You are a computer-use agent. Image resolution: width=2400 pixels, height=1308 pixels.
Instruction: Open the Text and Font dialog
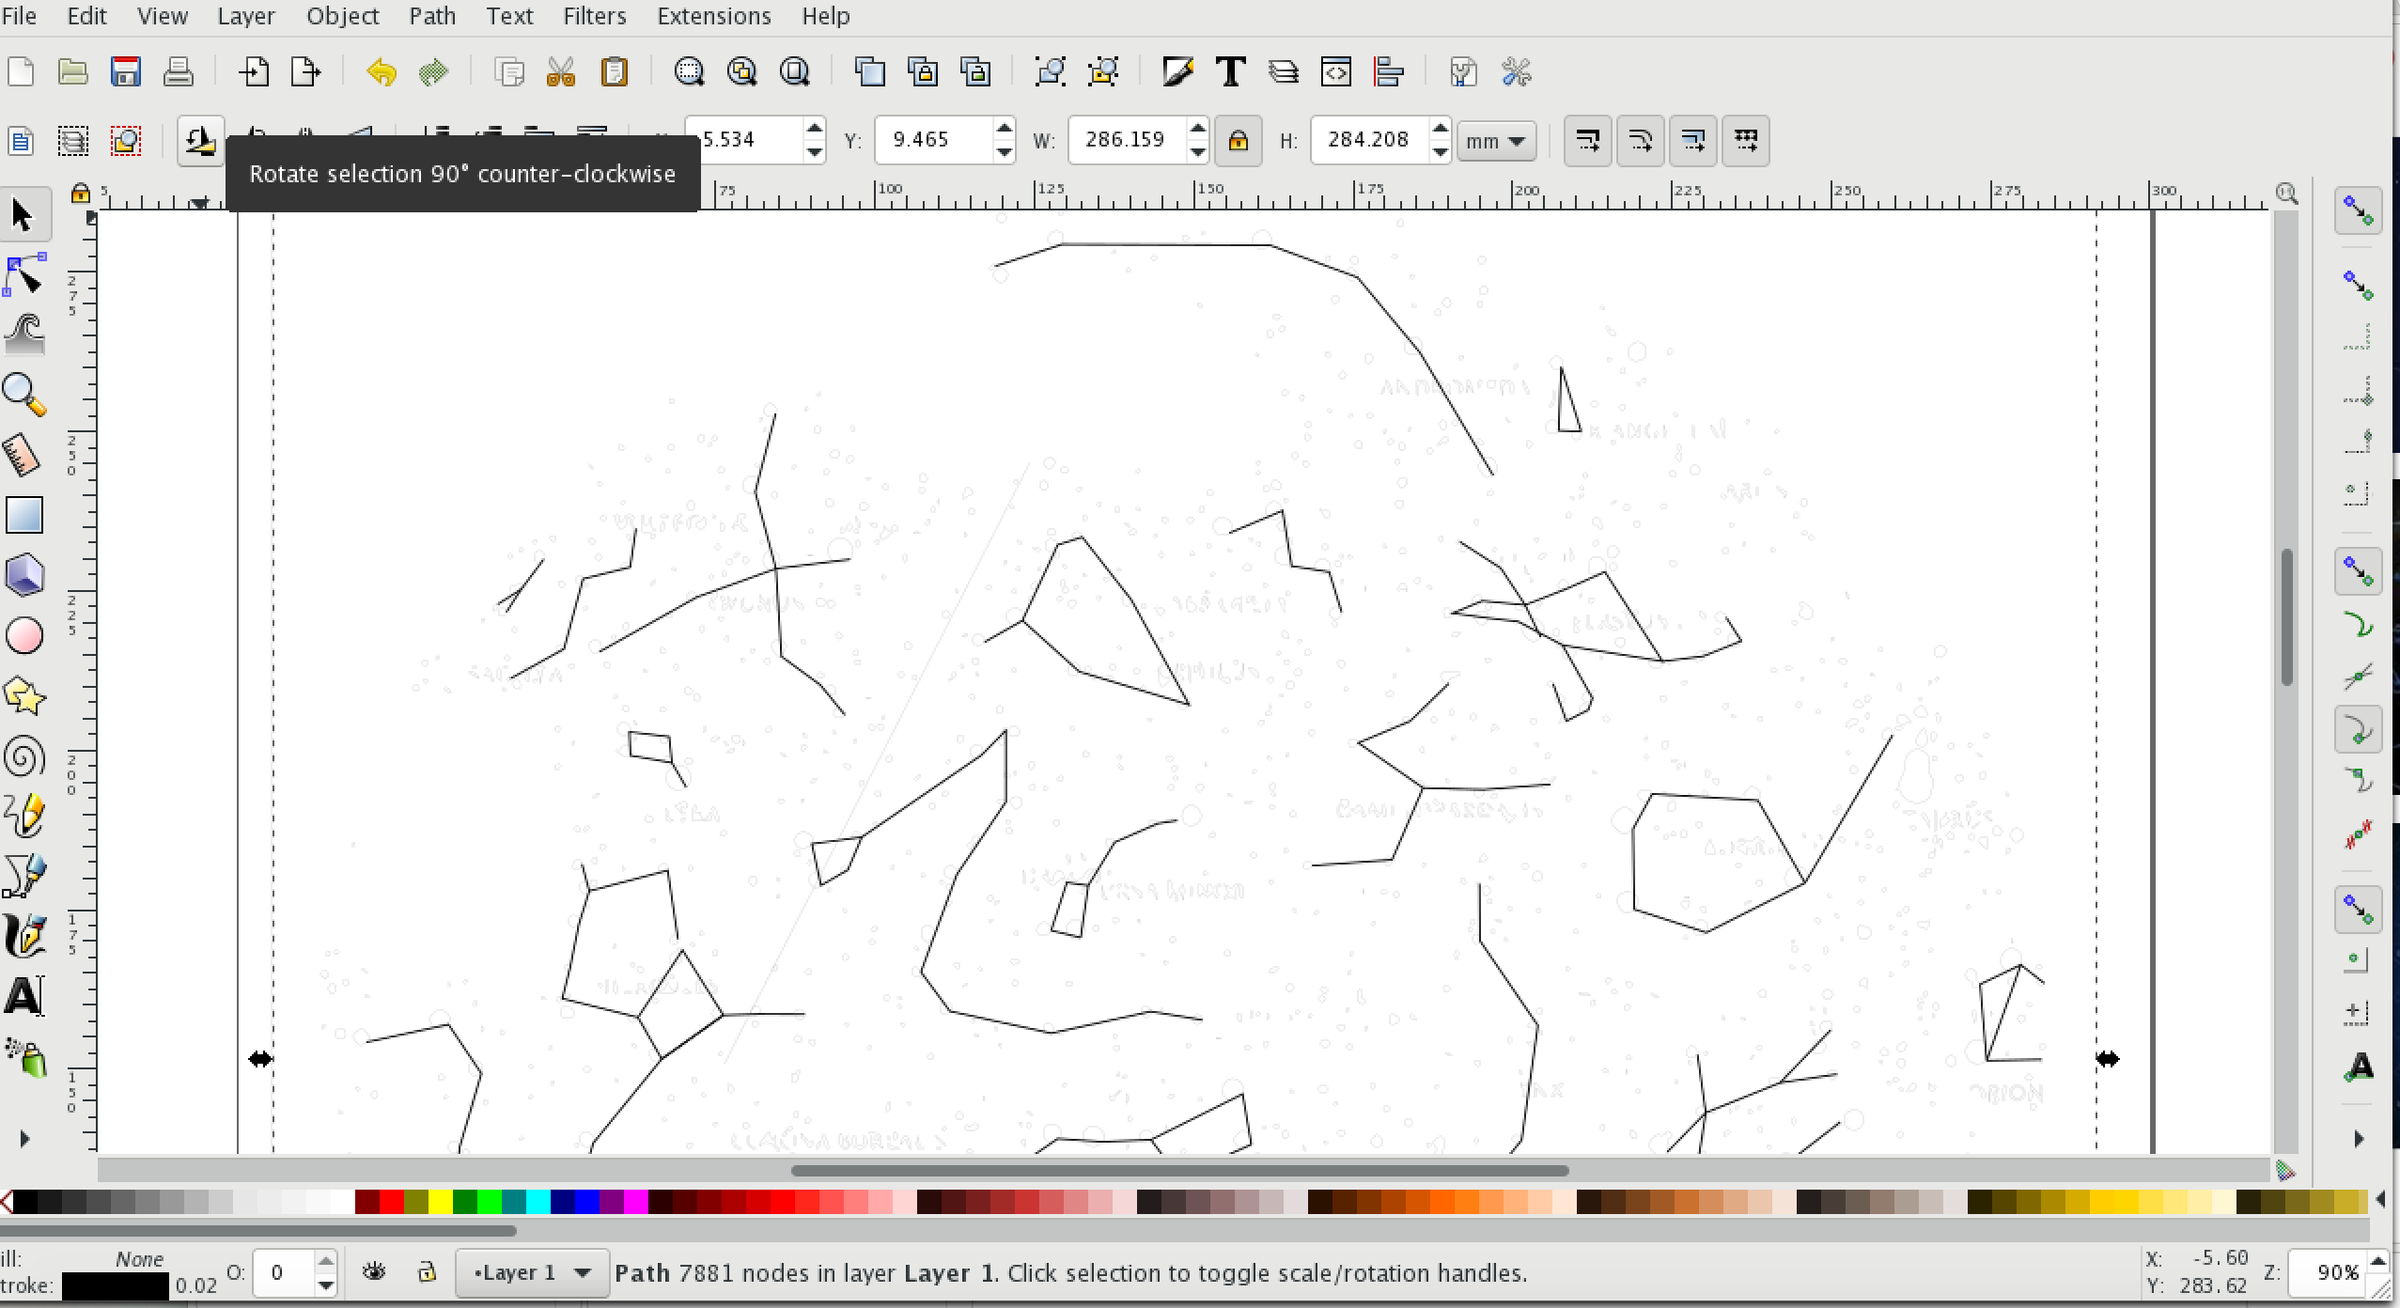pos(1231,72)
